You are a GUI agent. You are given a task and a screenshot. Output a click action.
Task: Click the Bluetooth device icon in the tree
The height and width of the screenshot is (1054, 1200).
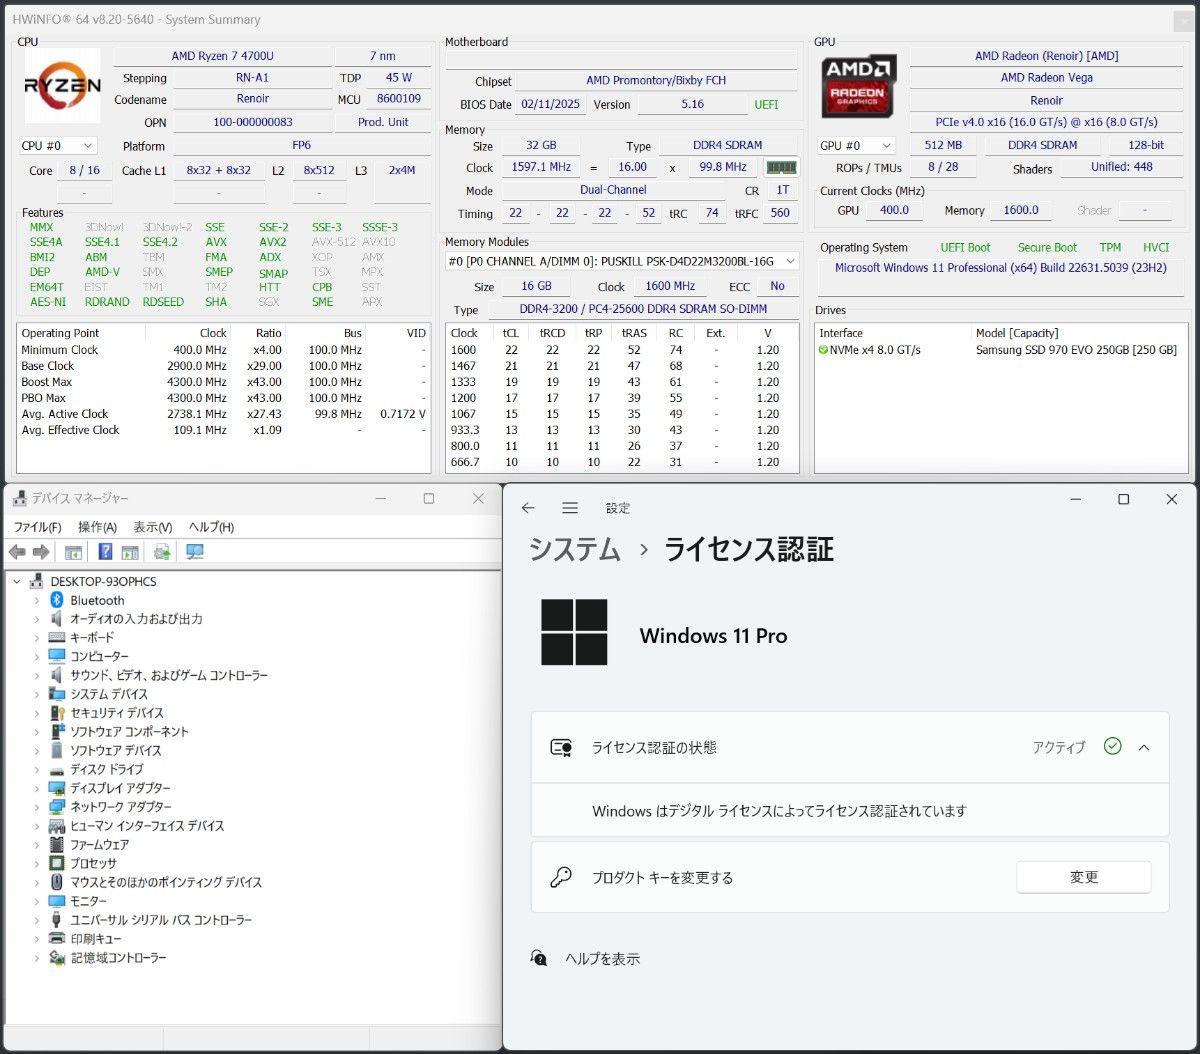tap(57, 600)
